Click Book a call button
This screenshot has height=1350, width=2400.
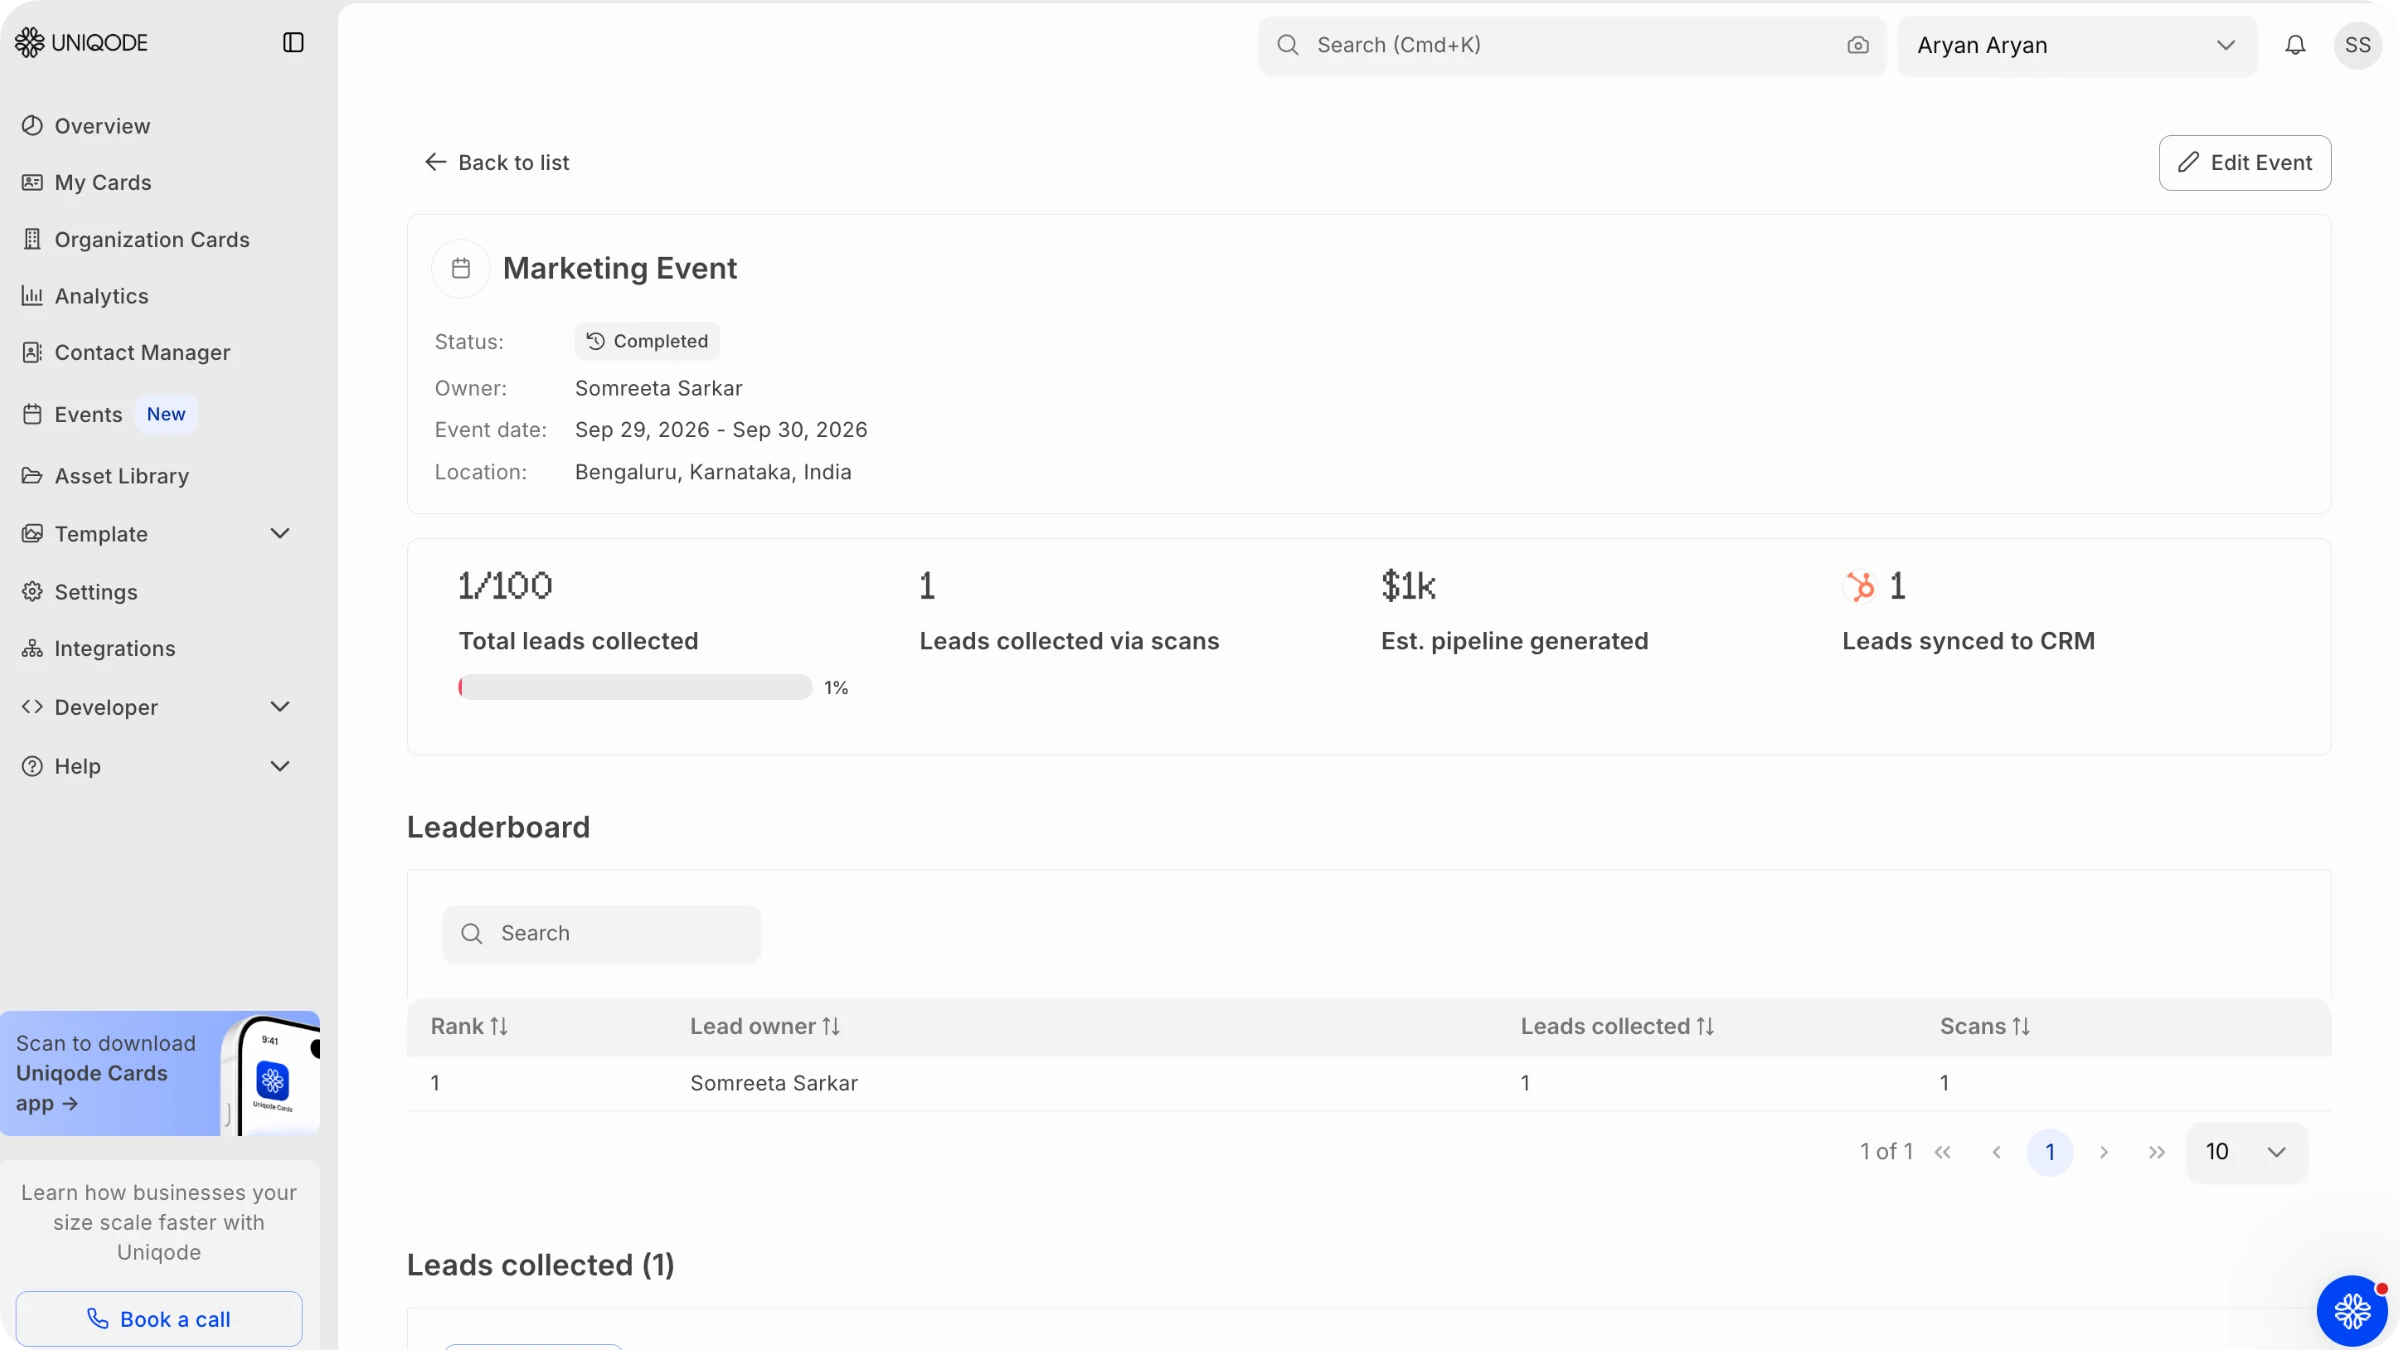pos(159,1319)
